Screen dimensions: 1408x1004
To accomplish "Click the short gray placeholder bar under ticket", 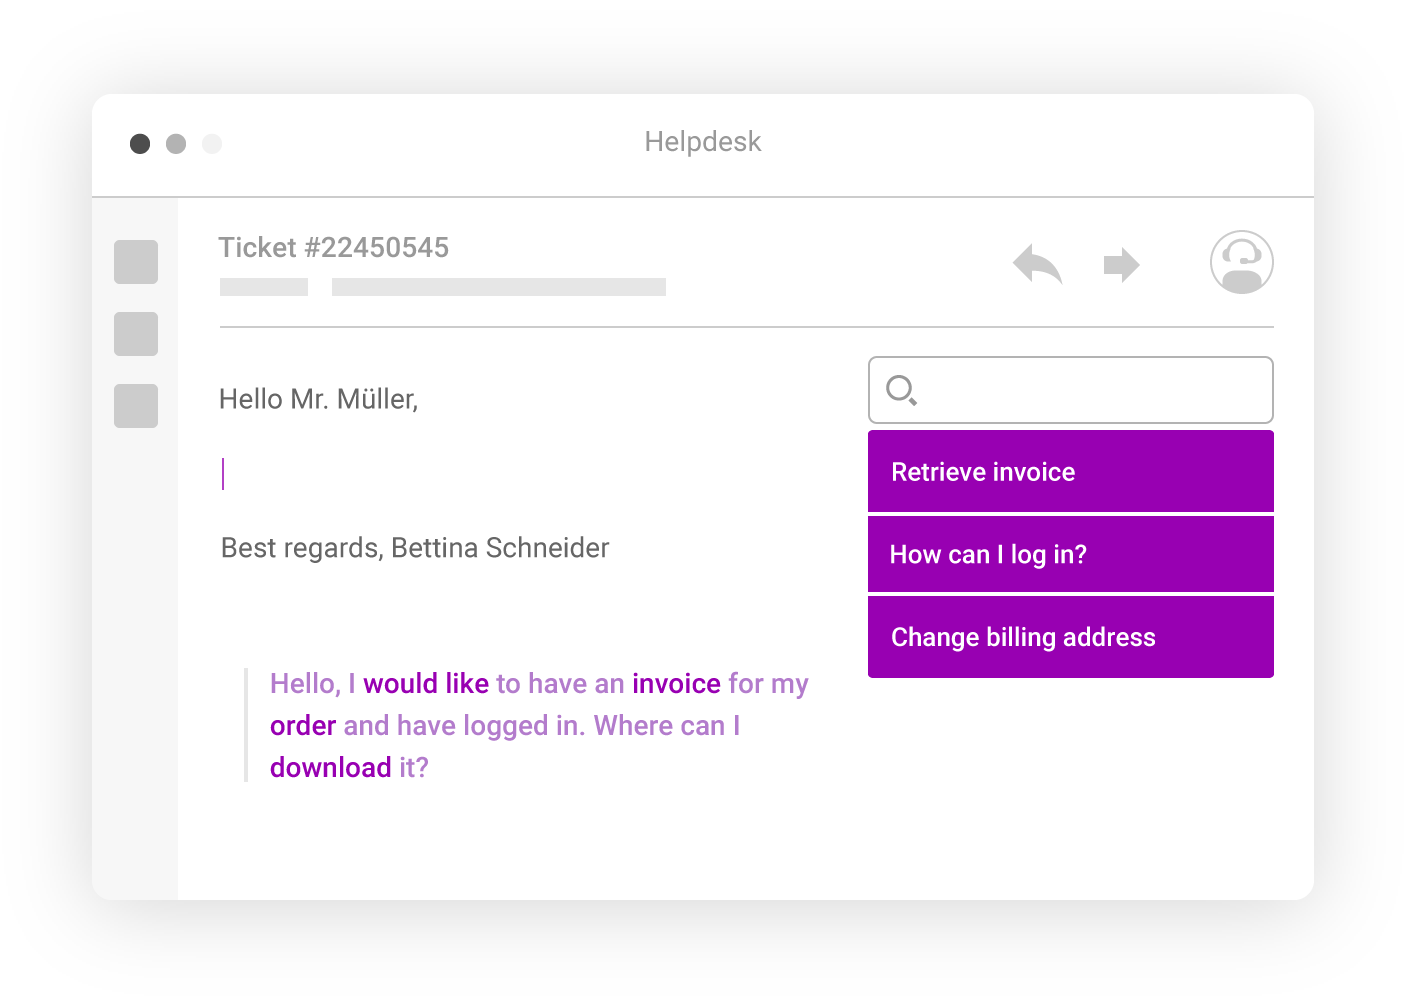I will pos(264,287).
